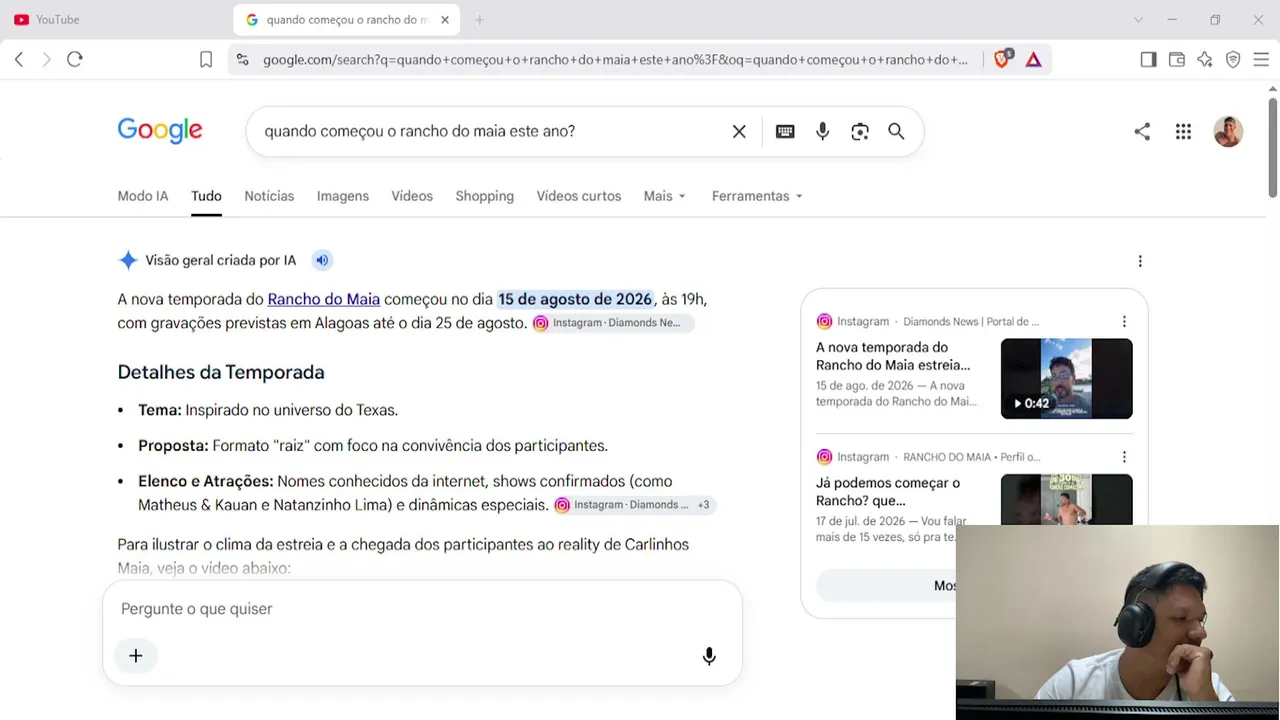This screenshot has width=1280, height=720.
Task: Click the magnifier search button
Action: pyautogui.click(x=896, y=131)
